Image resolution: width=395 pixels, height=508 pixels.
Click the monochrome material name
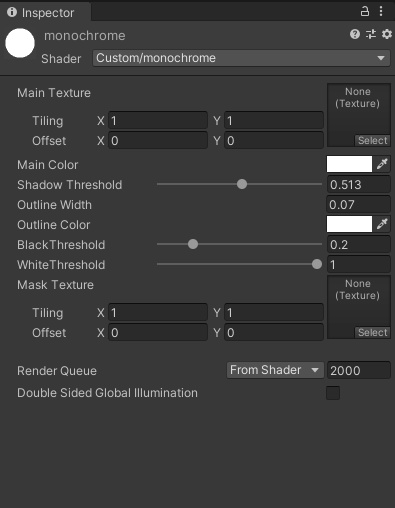tap(85, 35)
